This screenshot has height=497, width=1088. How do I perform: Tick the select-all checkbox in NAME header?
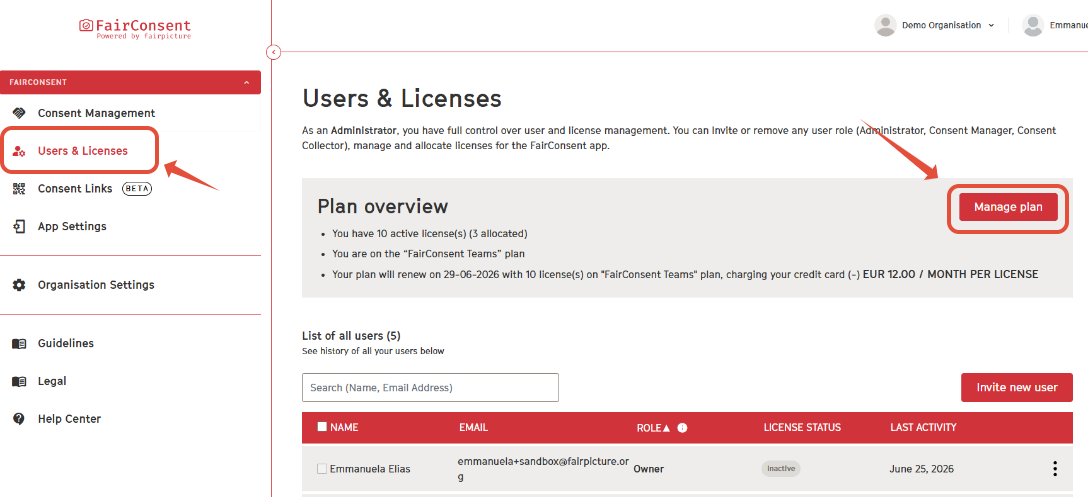point(322,427)
